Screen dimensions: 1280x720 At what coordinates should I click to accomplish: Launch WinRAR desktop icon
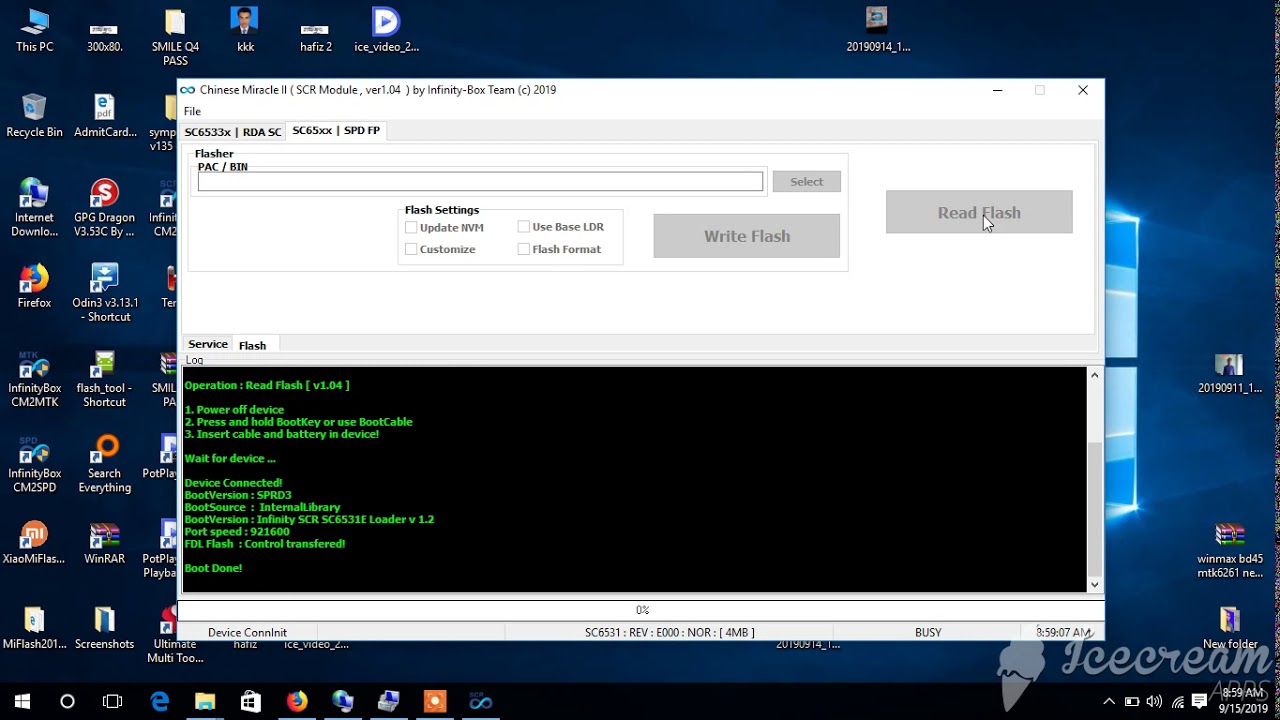tap(105, 543)
